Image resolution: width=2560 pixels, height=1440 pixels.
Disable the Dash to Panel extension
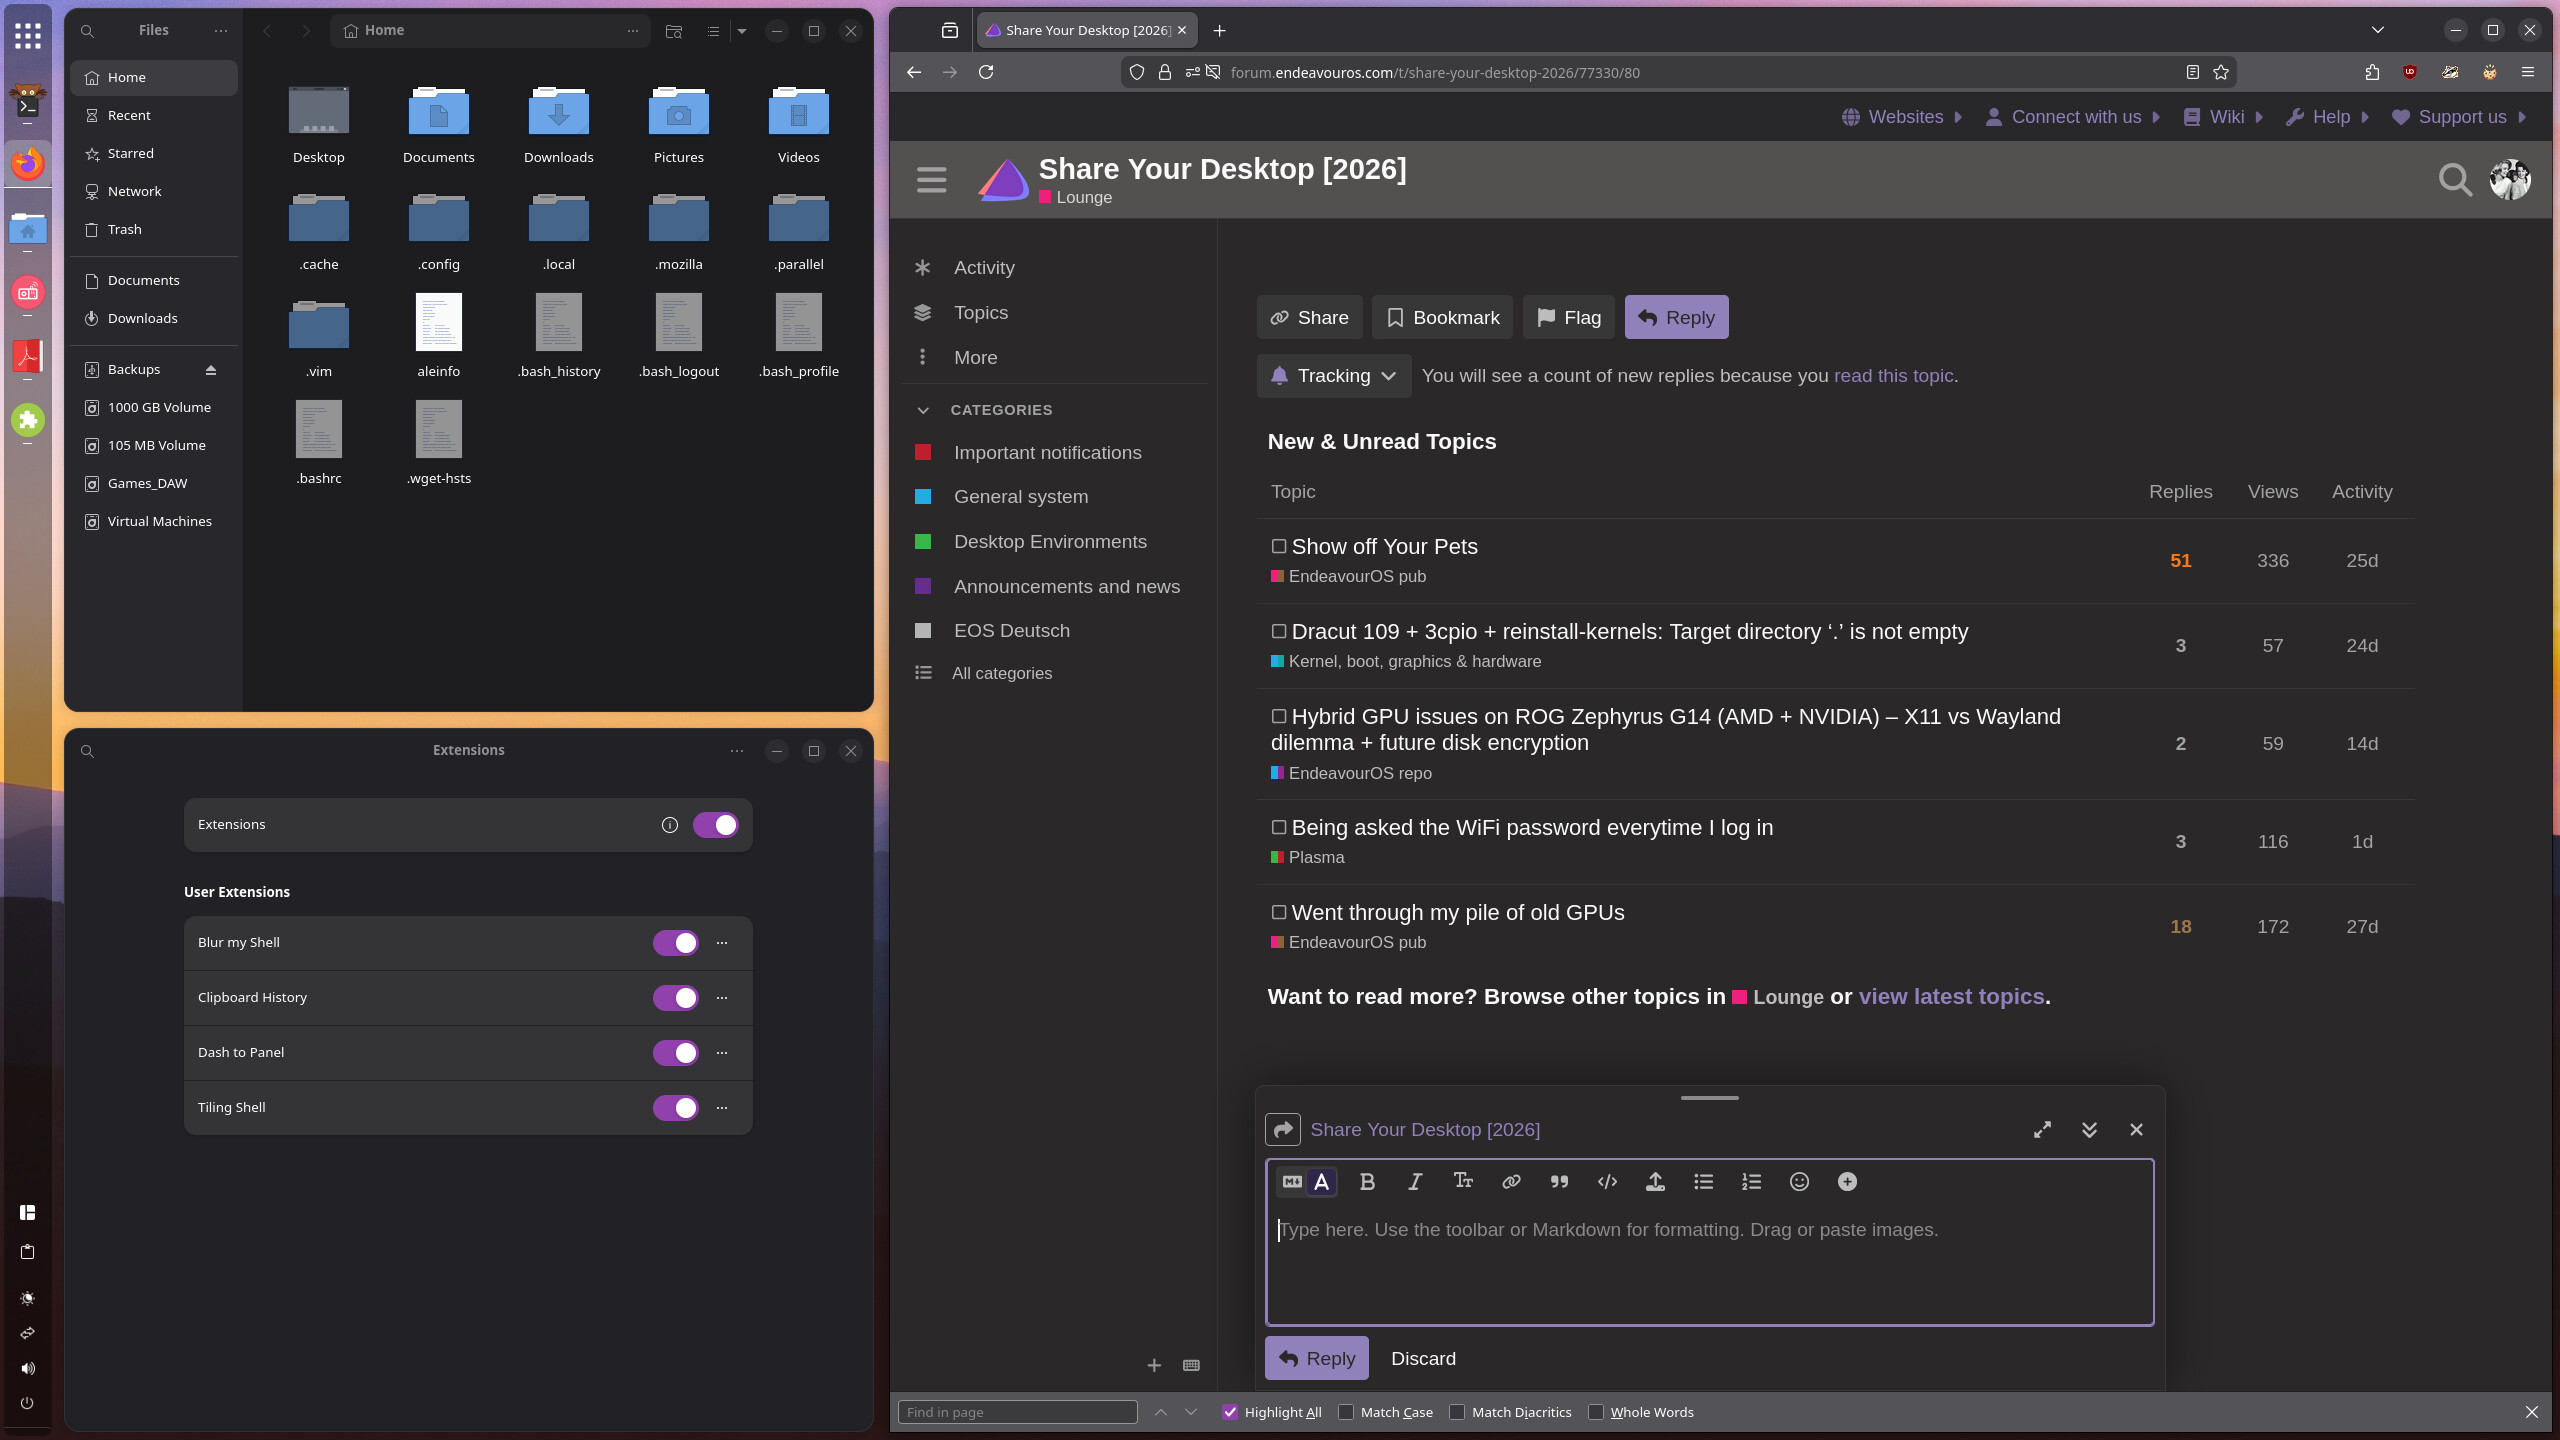[x=676, y=1053]
